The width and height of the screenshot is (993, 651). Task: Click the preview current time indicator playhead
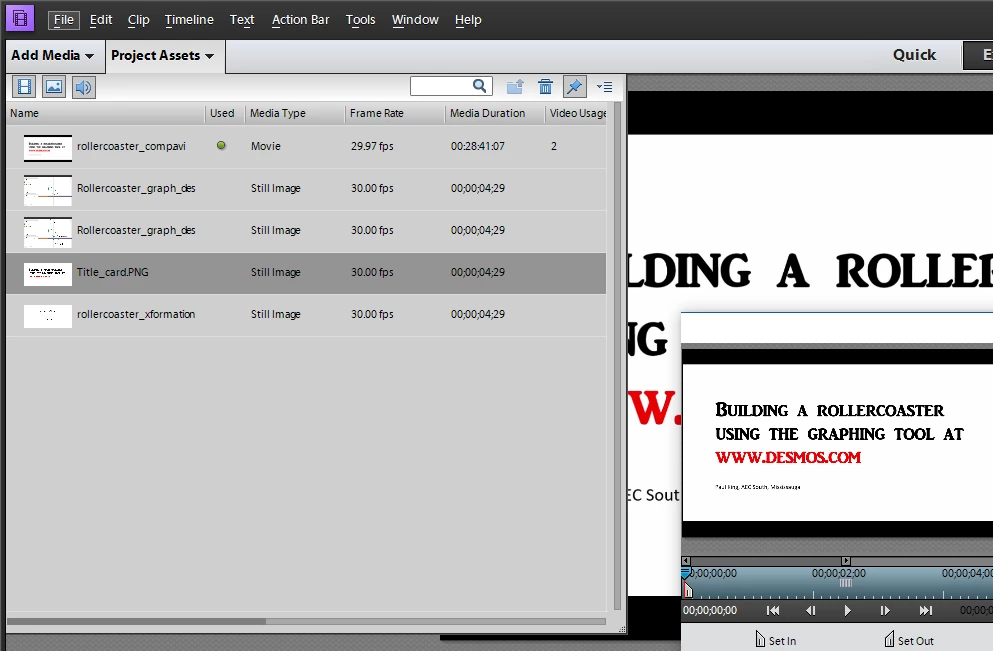tap(686, 575)
